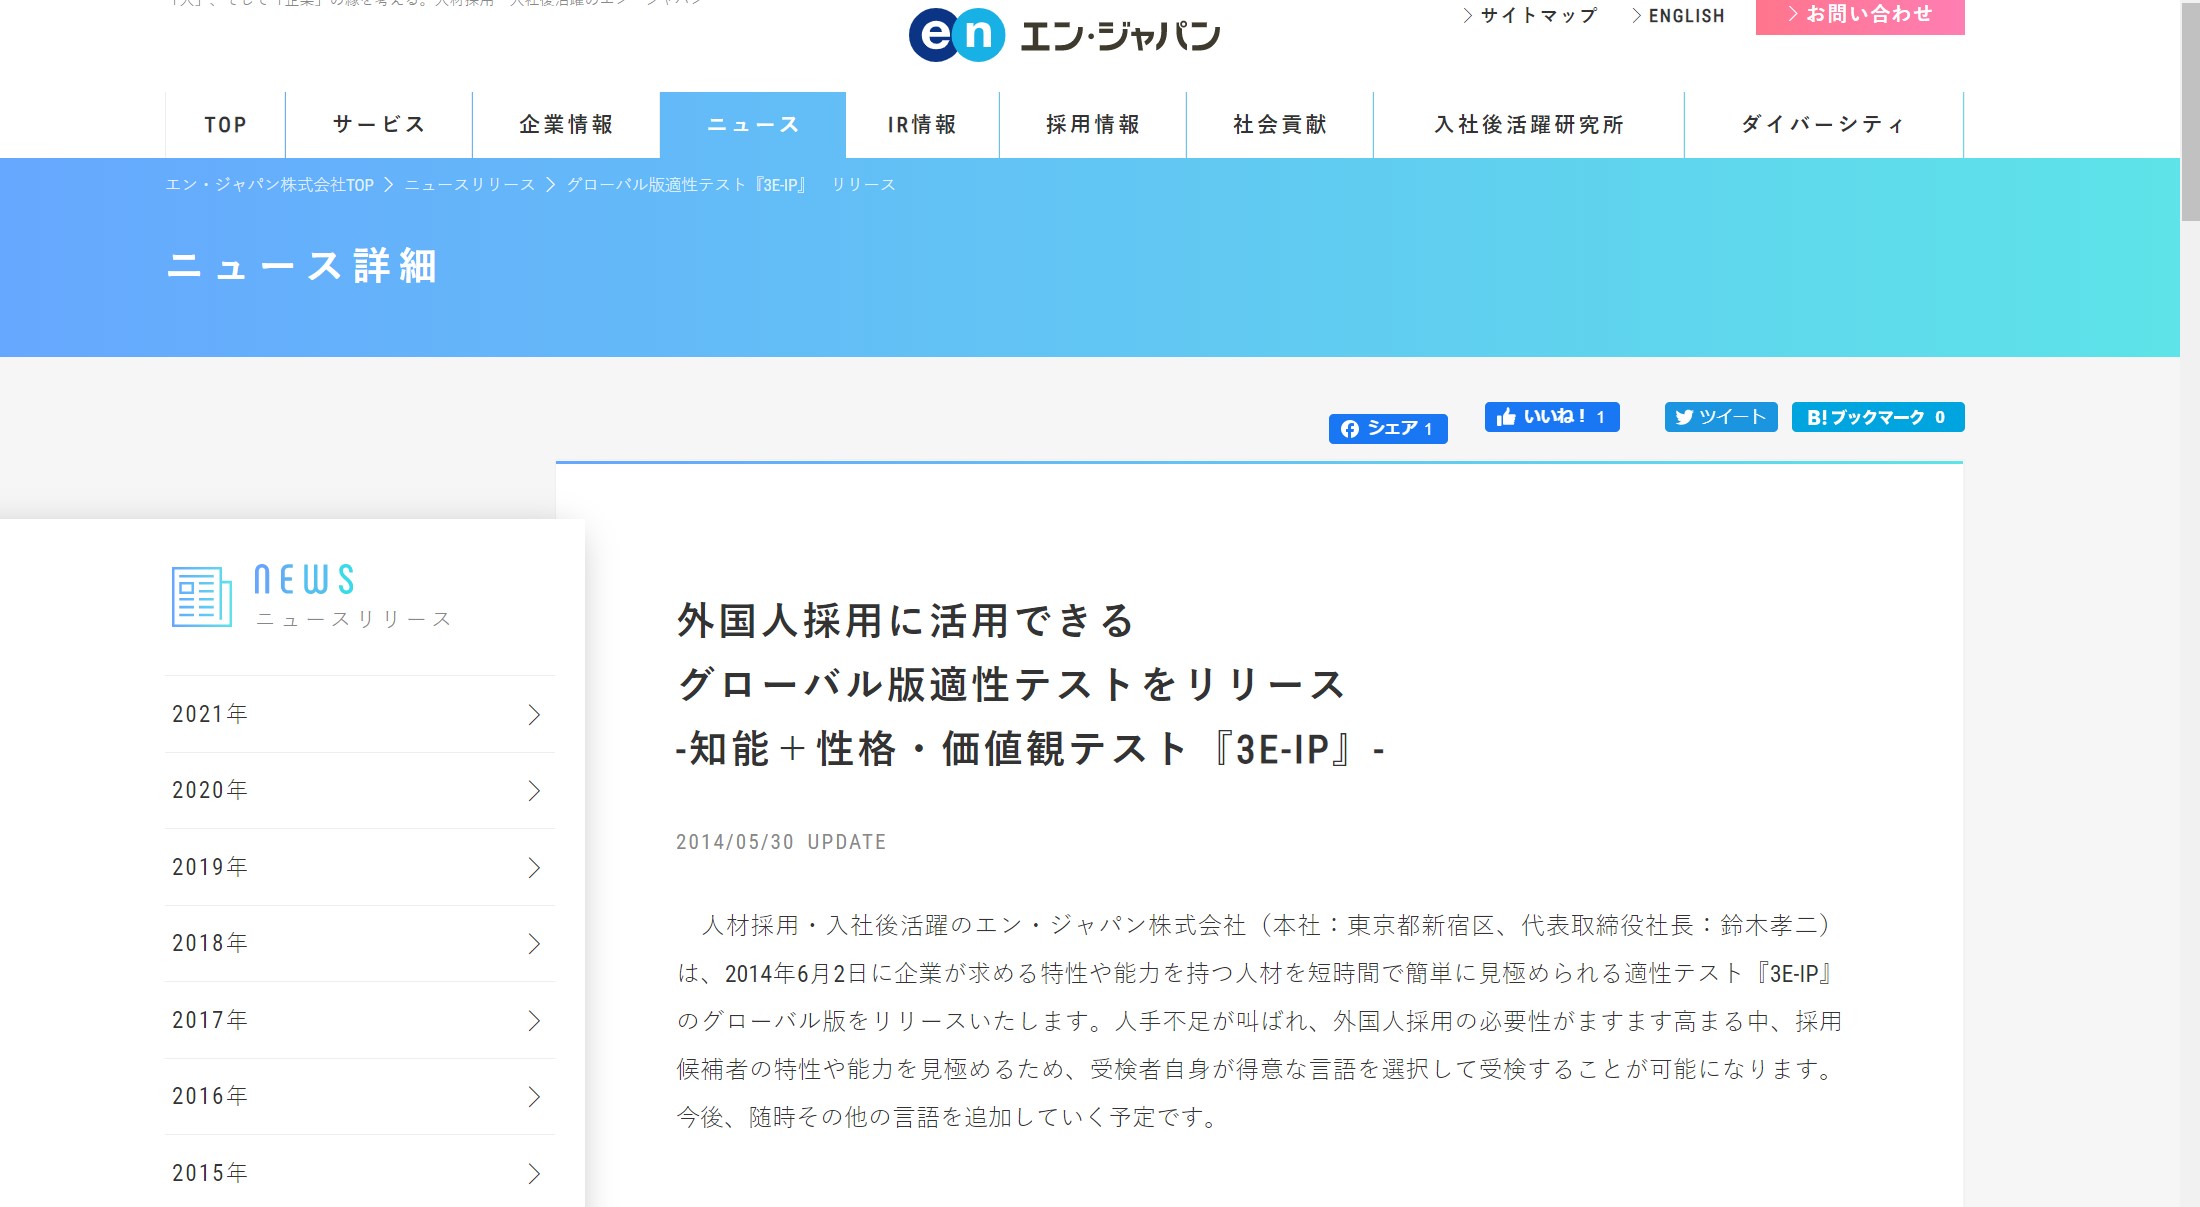Click chevron arrow next to 2018年
This screenshot has height=1207, width=2200.
click(x=534, y=944)
